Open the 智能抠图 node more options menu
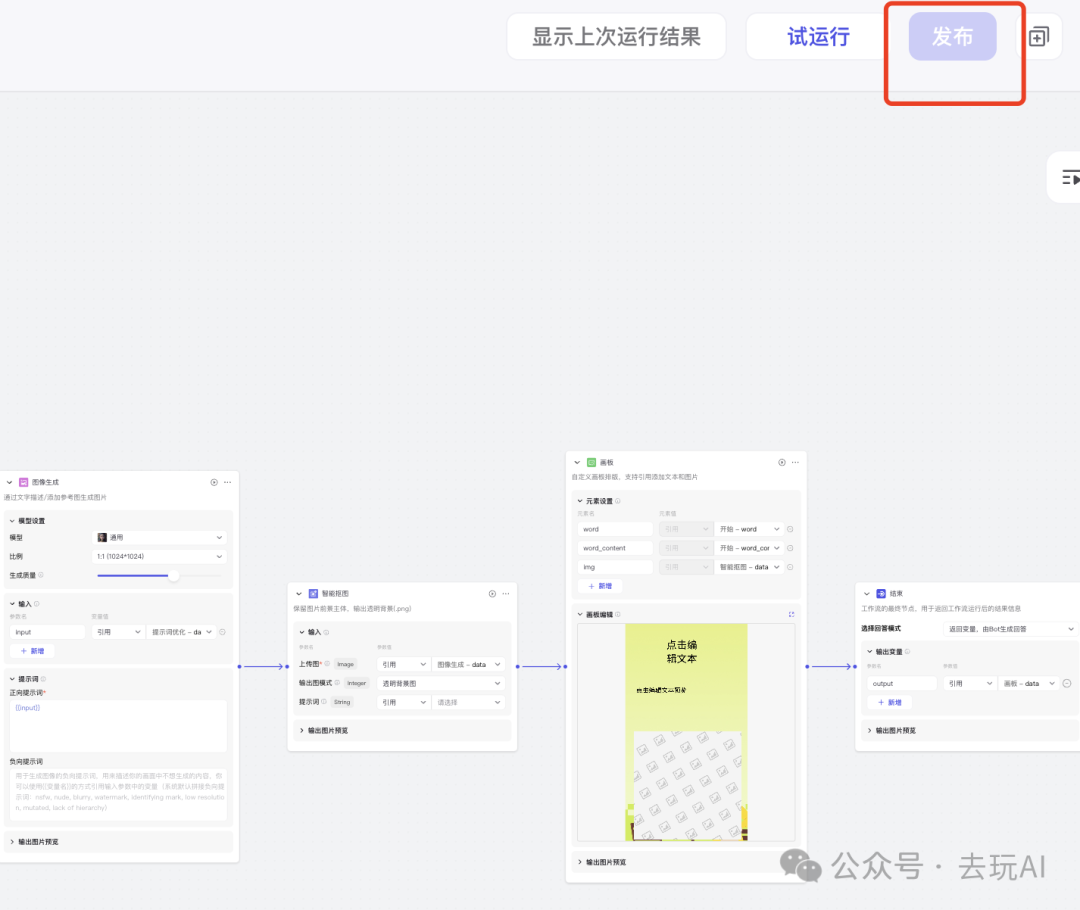This screenshot has height=910, width=1080. tap(506, 594)
